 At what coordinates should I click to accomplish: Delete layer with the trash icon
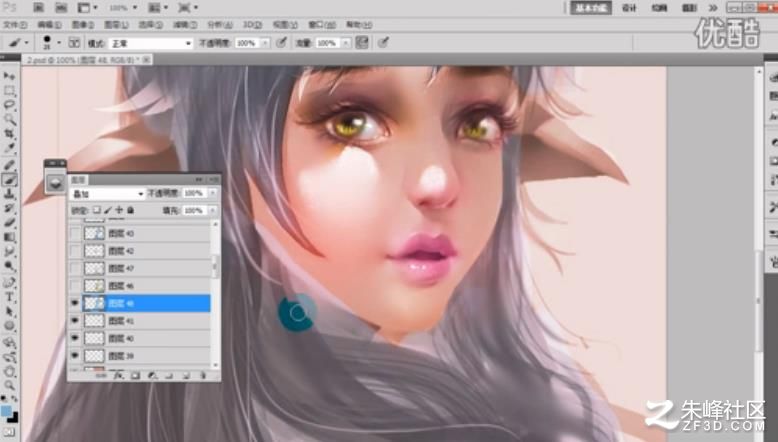(203, 376)
